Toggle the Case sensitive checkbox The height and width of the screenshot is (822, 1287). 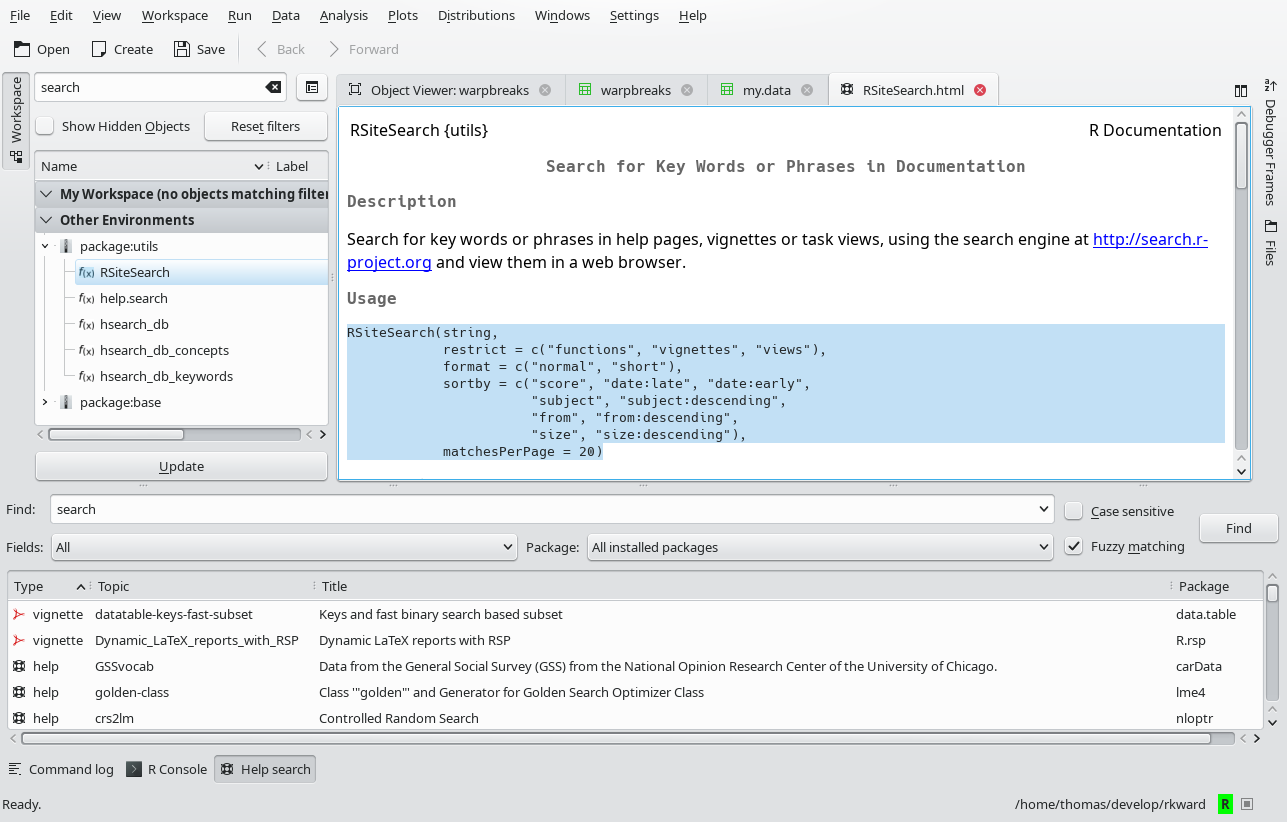pyautogui.click(x=1074, y=511)
